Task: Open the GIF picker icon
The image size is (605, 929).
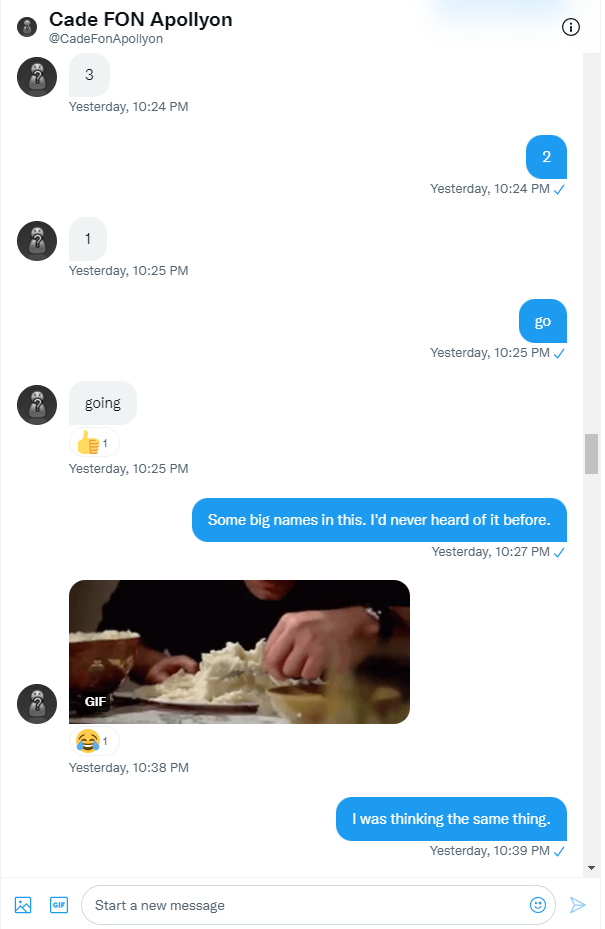Action: 58,905
